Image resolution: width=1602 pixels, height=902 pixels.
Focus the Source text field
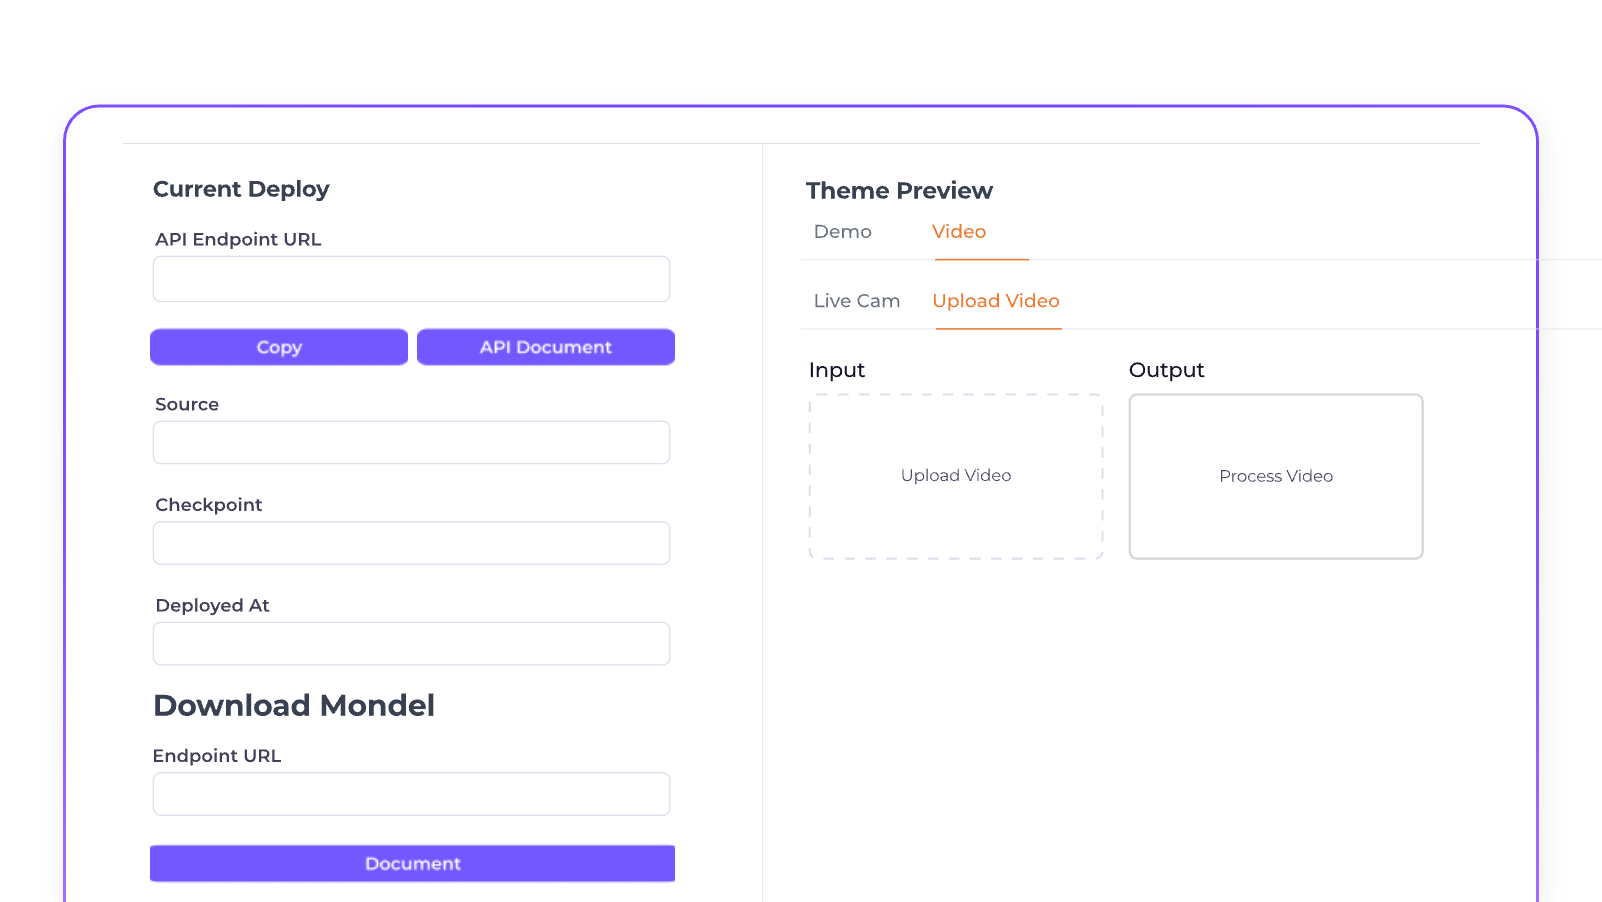coord(411,442)
